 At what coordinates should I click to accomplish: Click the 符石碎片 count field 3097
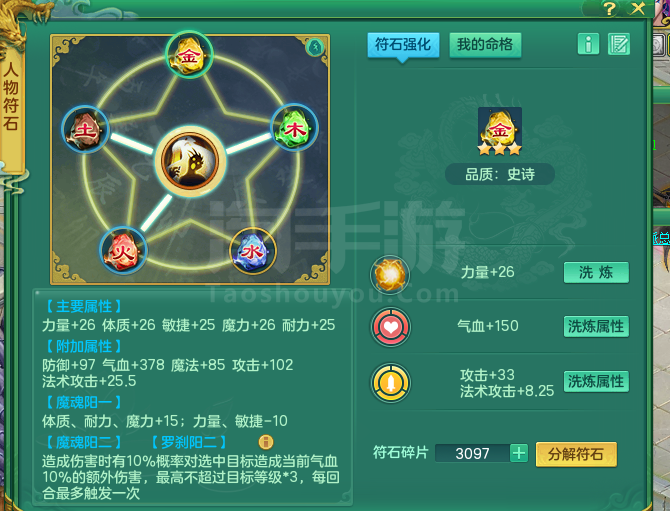pos(472,453)
